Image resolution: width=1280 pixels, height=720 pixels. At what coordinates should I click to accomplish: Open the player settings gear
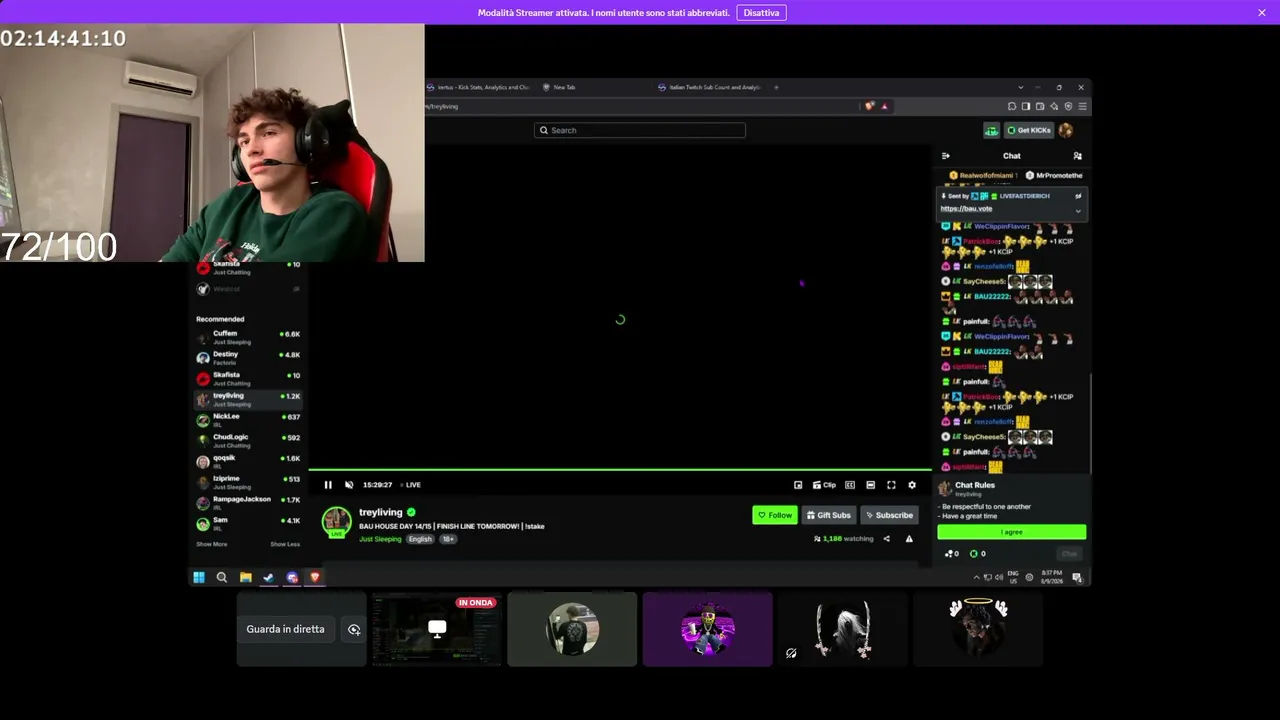coord(912,485)
